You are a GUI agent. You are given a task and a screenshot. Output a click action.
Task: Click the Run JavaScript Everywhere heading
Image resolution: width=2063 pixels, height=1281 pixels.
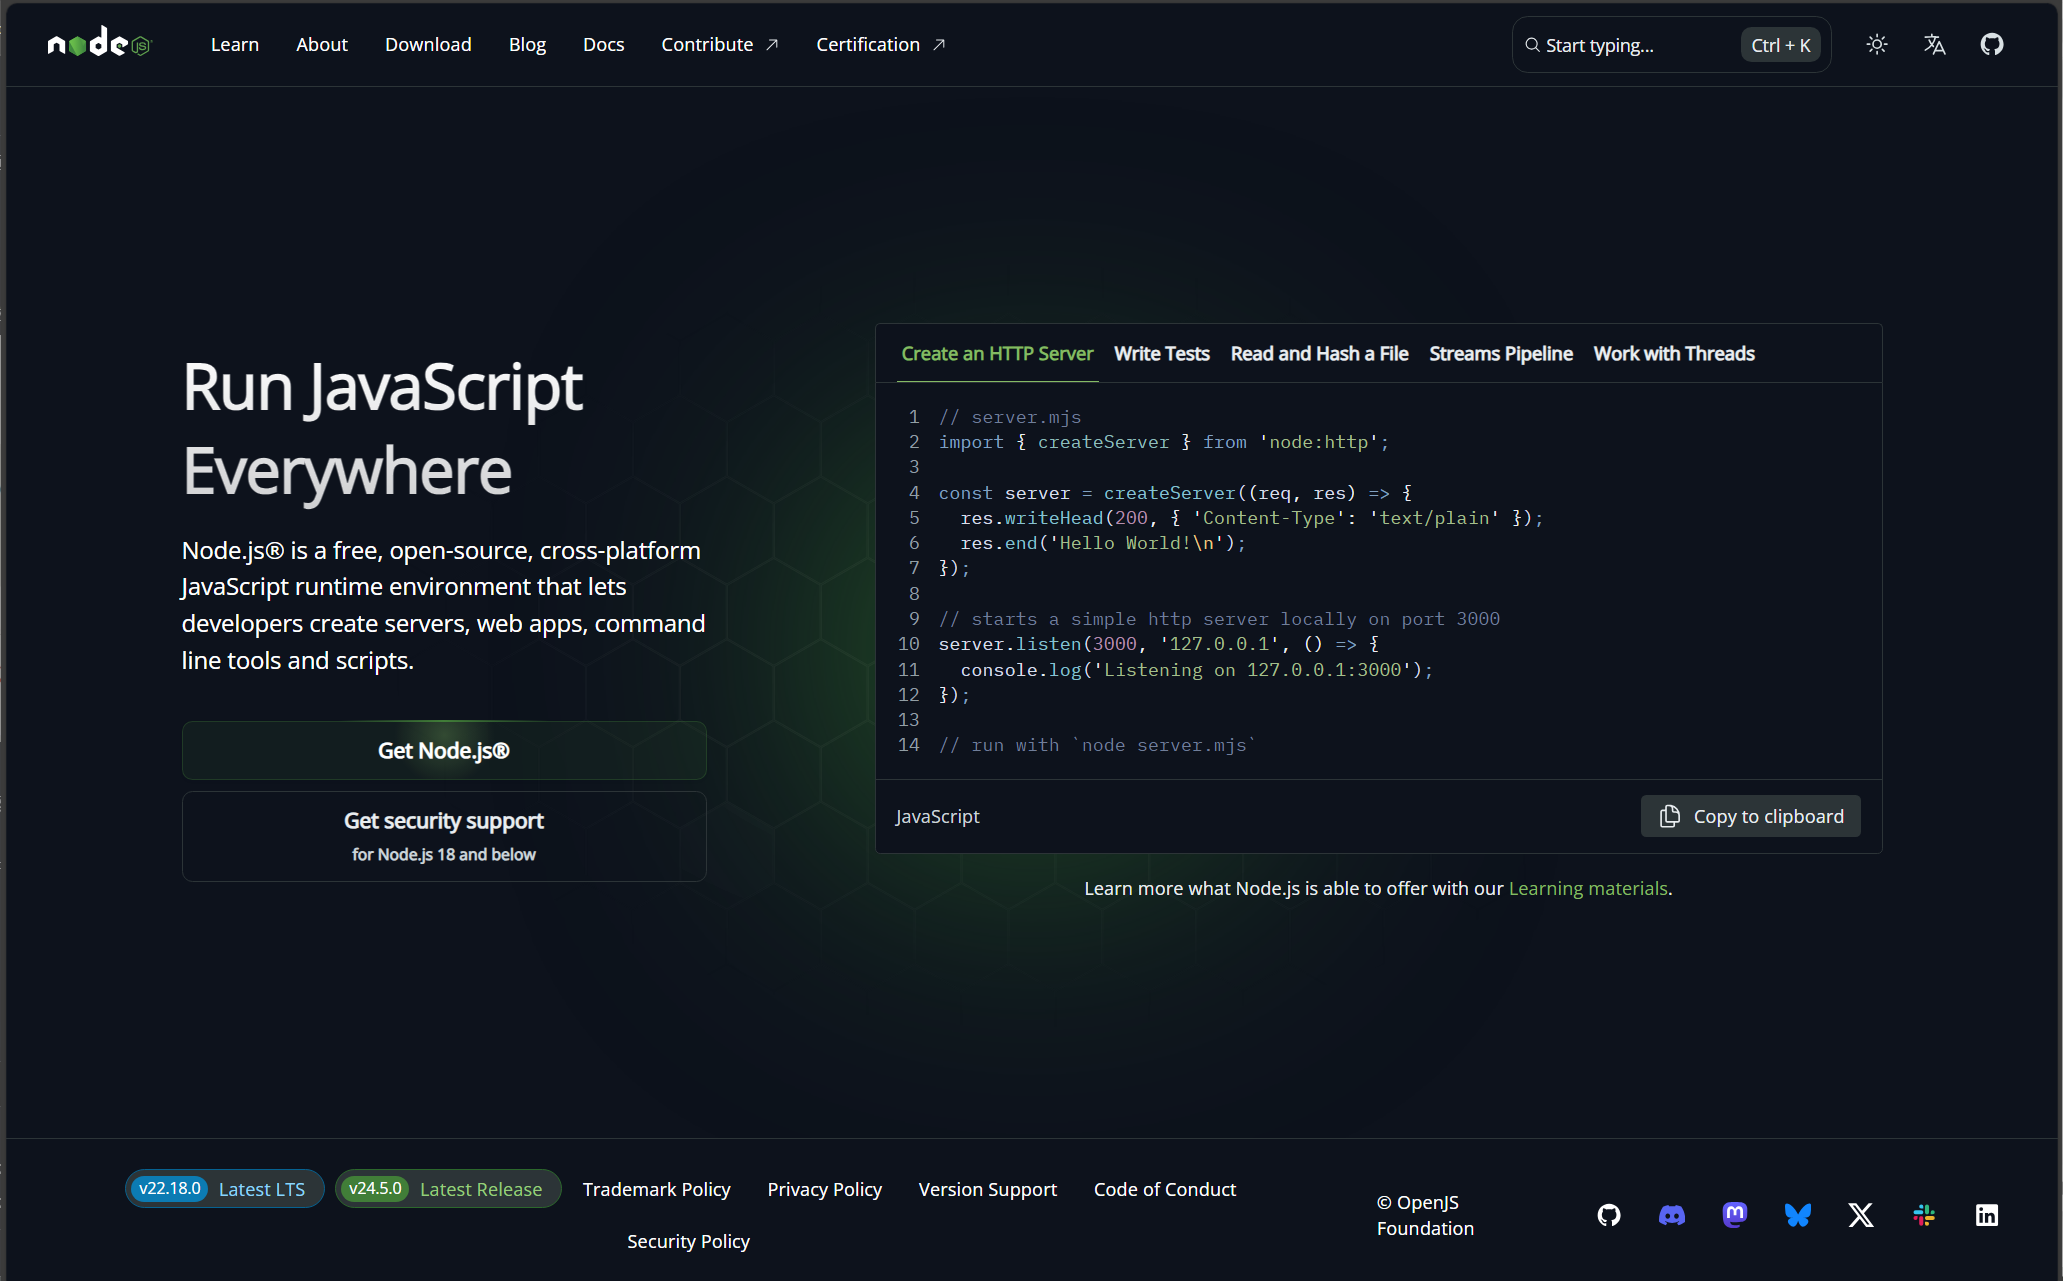coord(381,429)
